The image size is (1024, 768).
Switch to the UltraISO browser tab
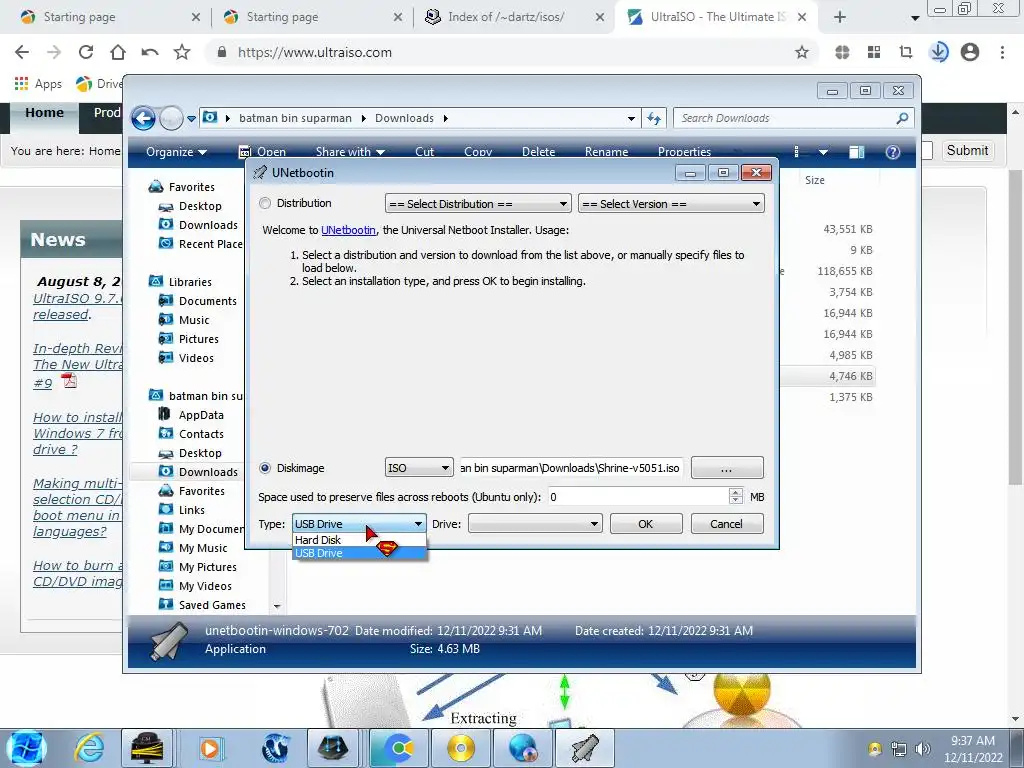(x=716, y=17)
